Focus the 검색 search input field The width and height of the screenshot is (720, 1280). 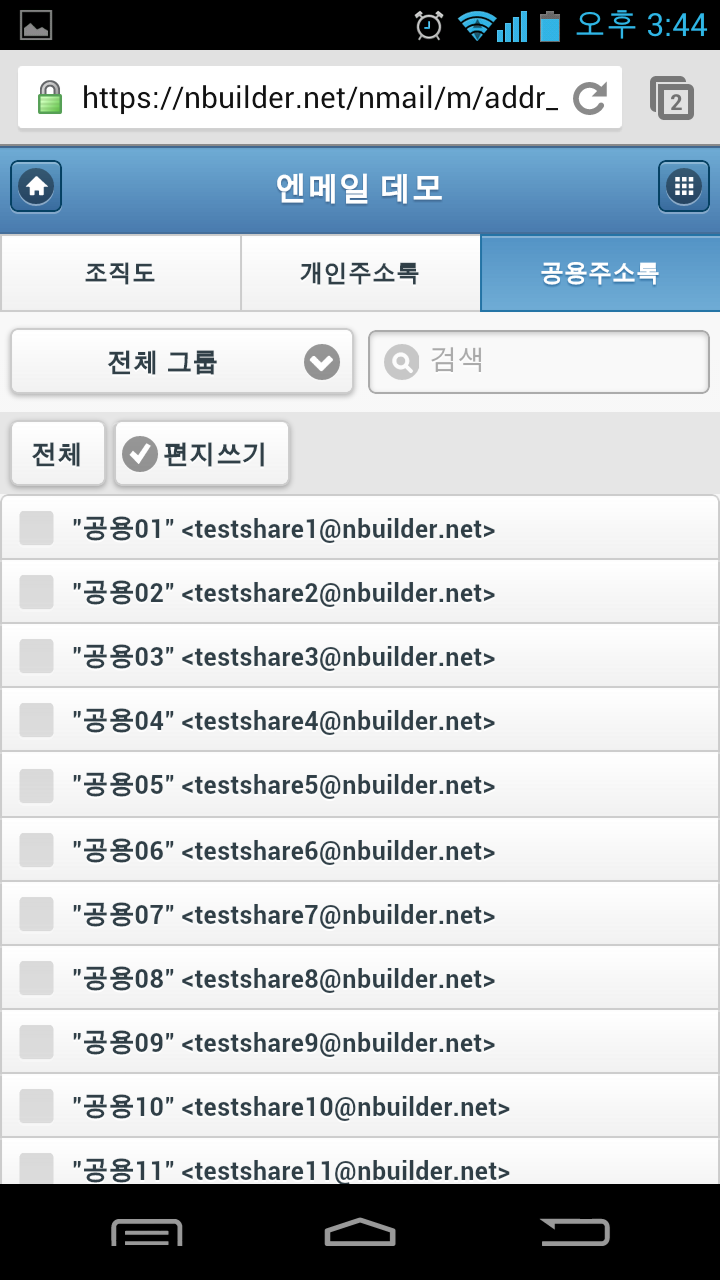(539, 362)
